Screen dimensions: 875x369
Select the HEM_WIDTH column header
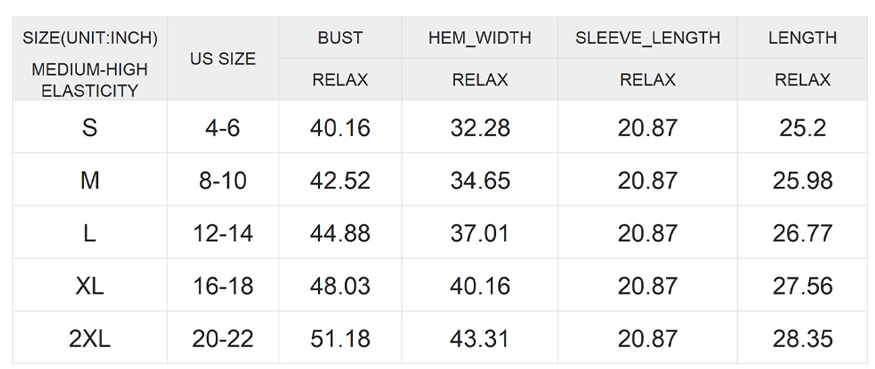tap(480, 38)
